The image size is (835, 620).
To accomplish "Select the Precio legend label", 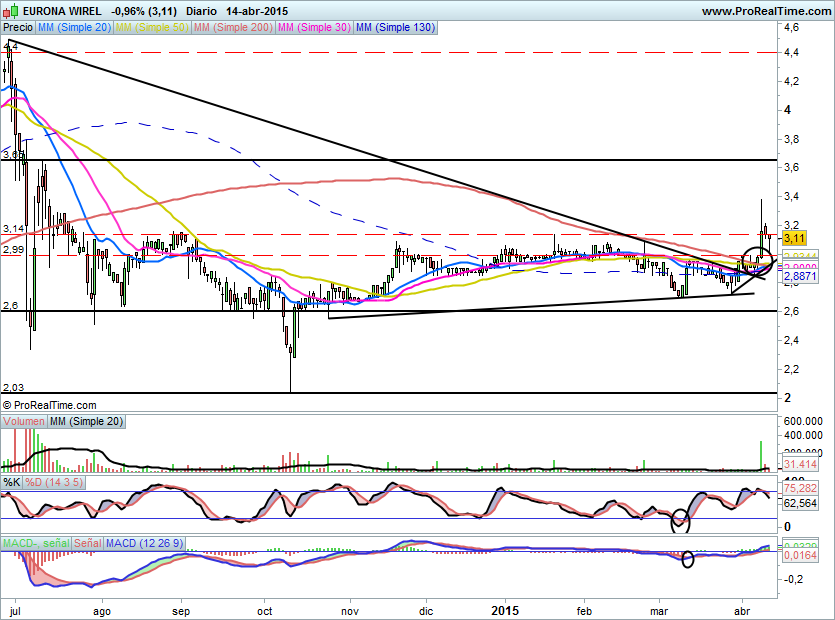I will [16, 28].
